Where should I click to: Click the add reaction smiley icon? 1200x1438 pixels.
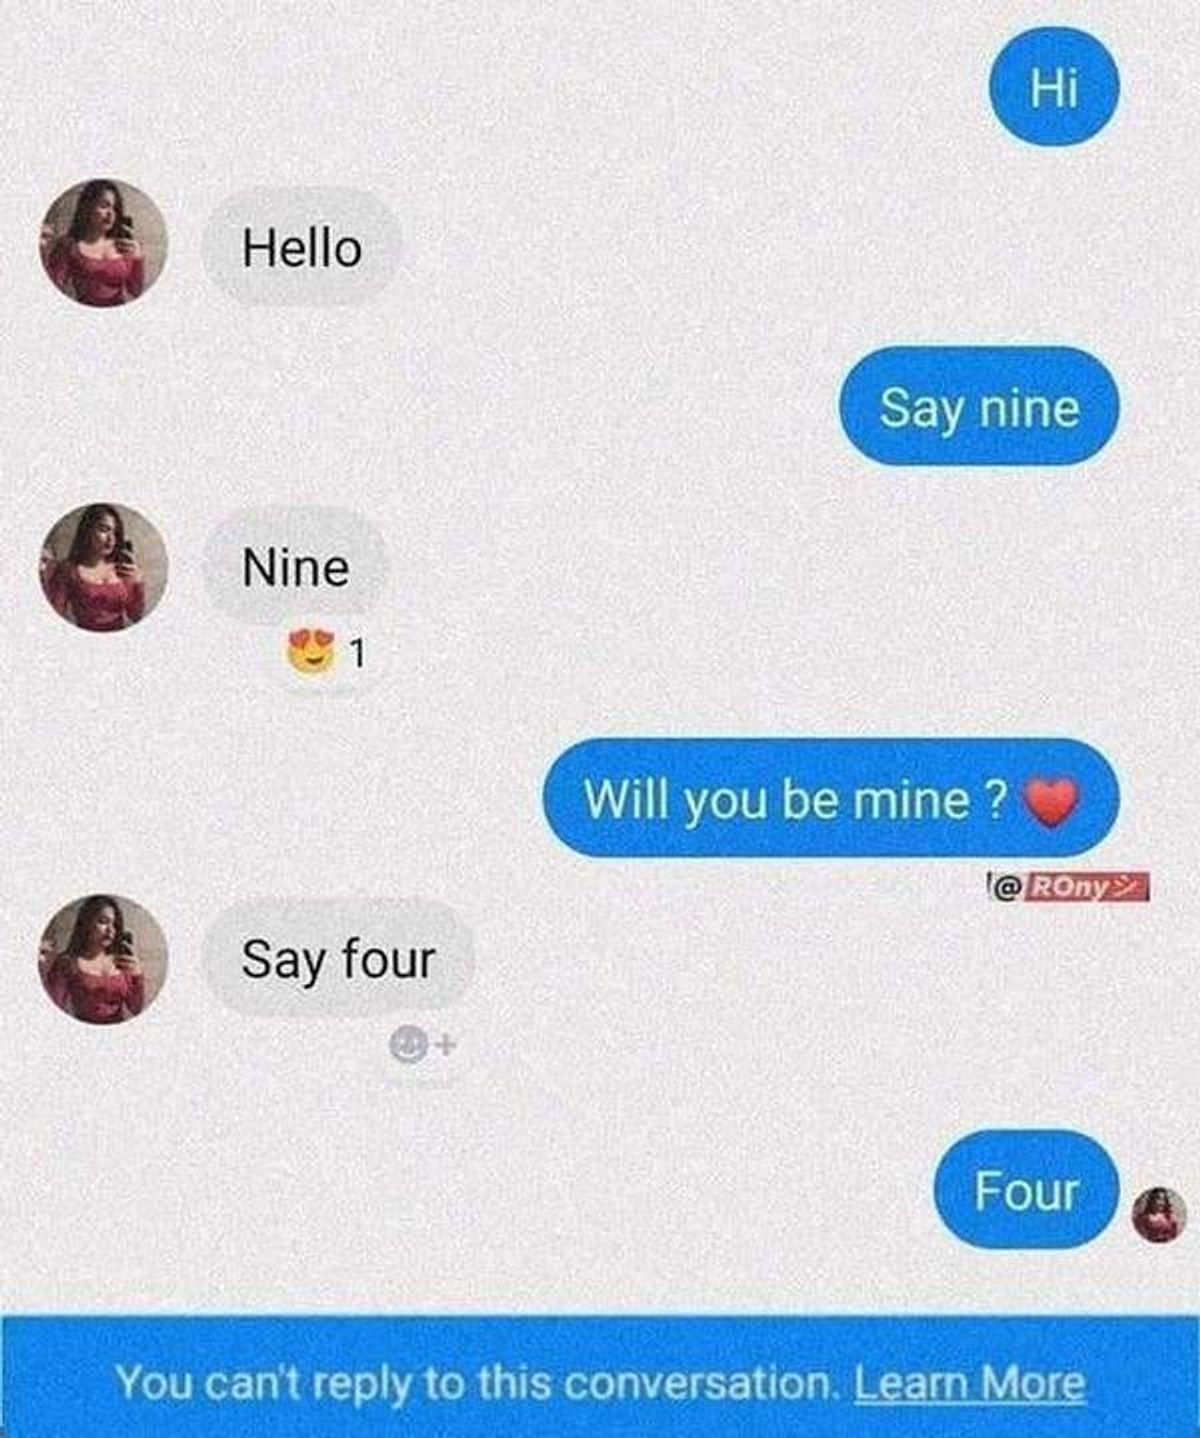pyautogui.click(x=408, y=1045)
